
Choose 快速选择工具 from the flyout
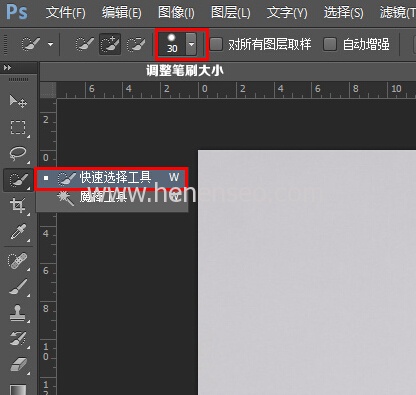(111, 178)
